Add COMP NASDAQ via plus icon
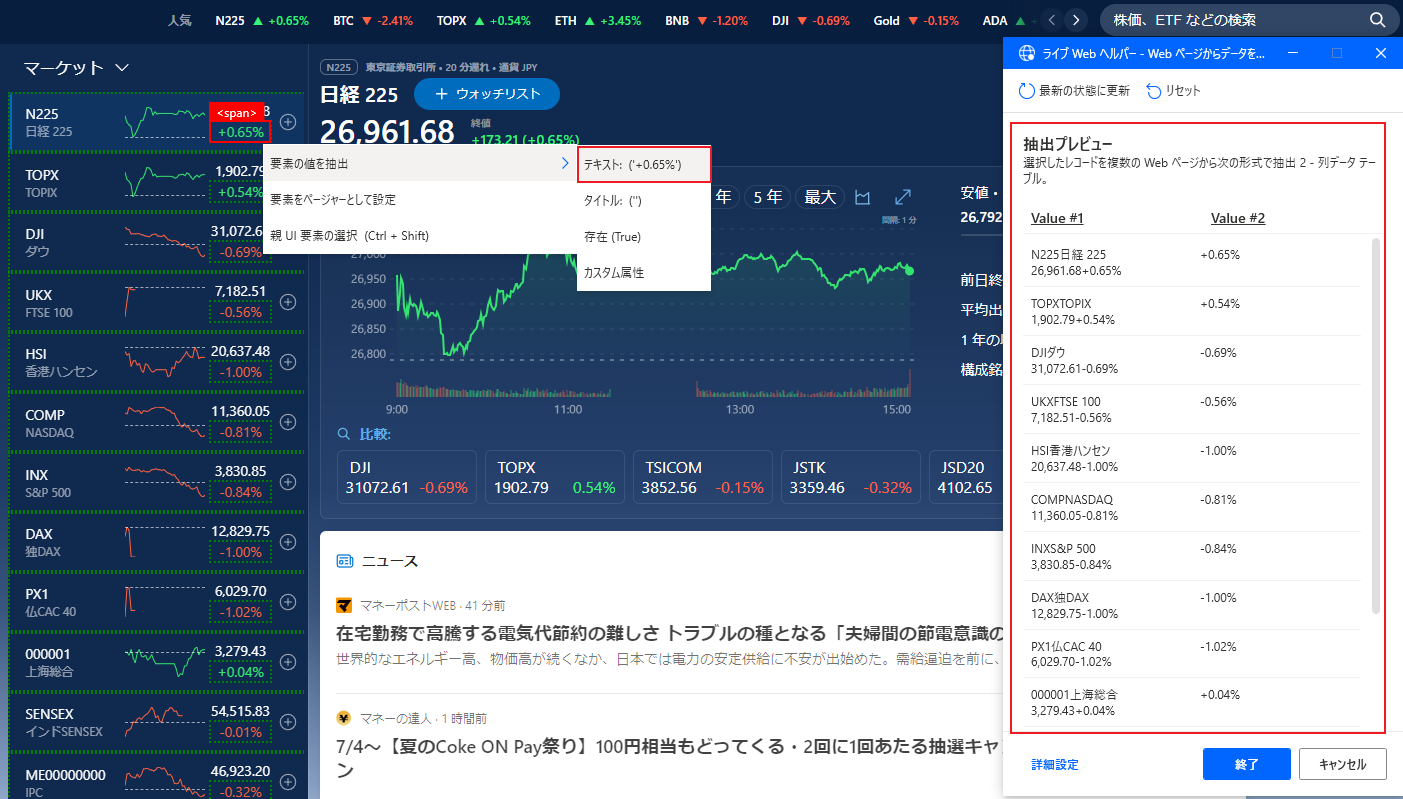The height and width of the screenshot is (799, 1403). click(288, 422)
